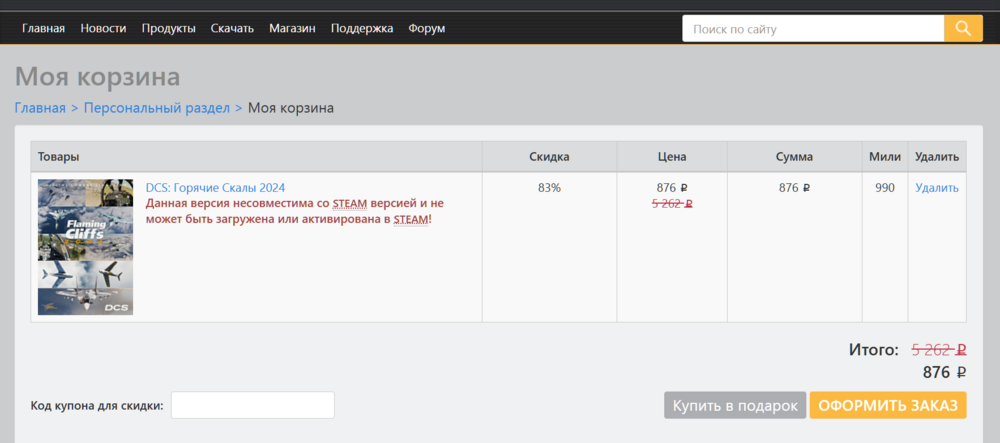This screenshot has width=1000, height=443.
Task: Click the coupon code input field
Action: click(253, 405)
